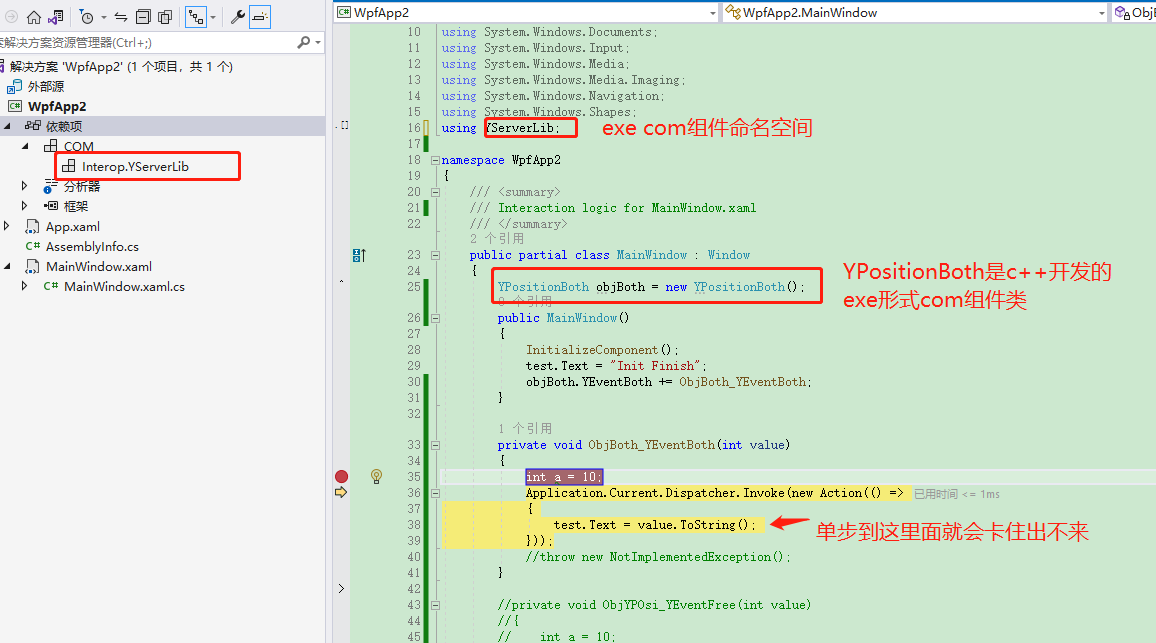
Task: Click the '1 个引用' reference link above ObjBoth_YEventBoth
Action: 525,429
